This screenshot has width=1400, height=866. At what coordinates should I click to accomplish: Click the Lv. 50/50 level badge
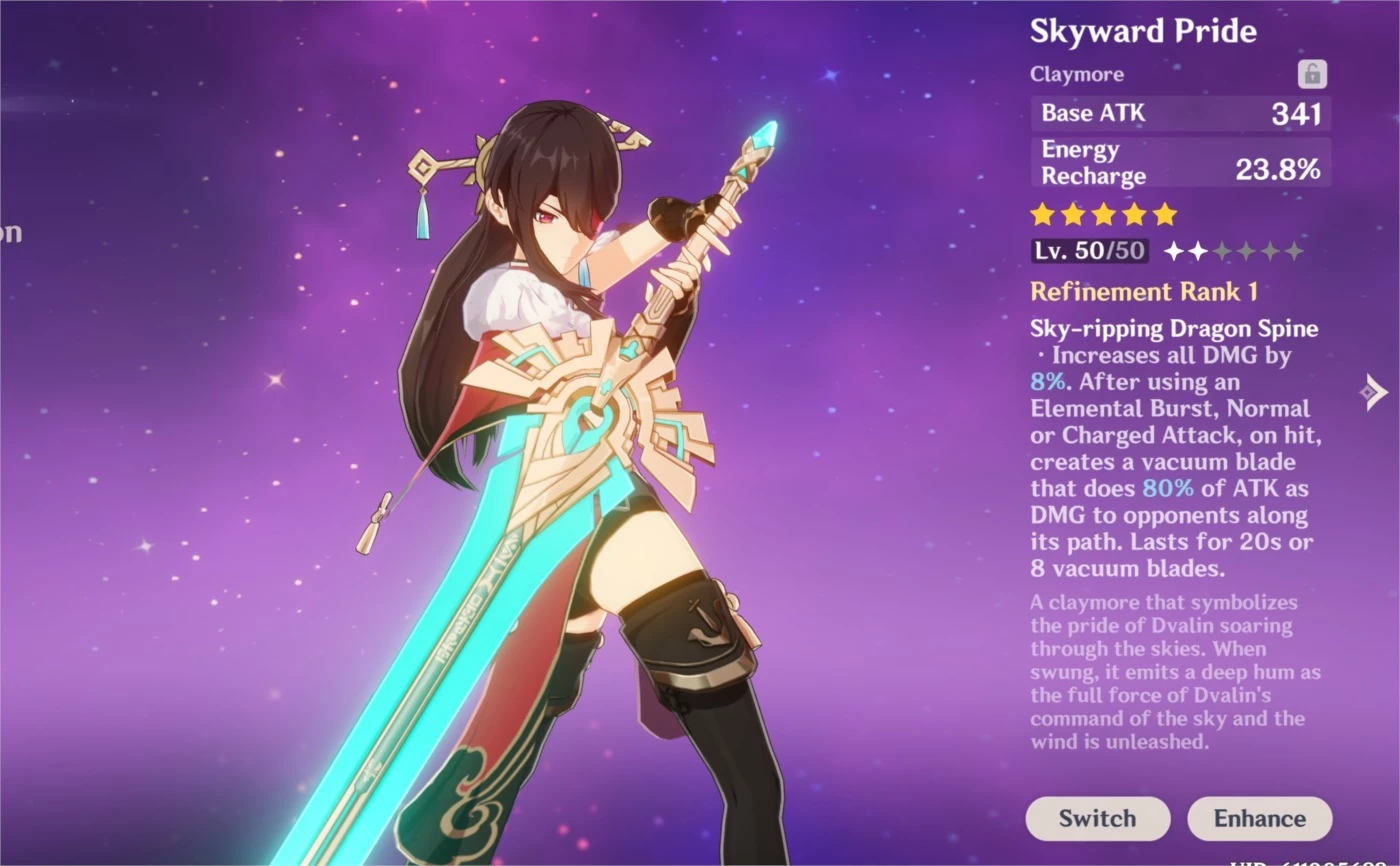pos(1090,251)
